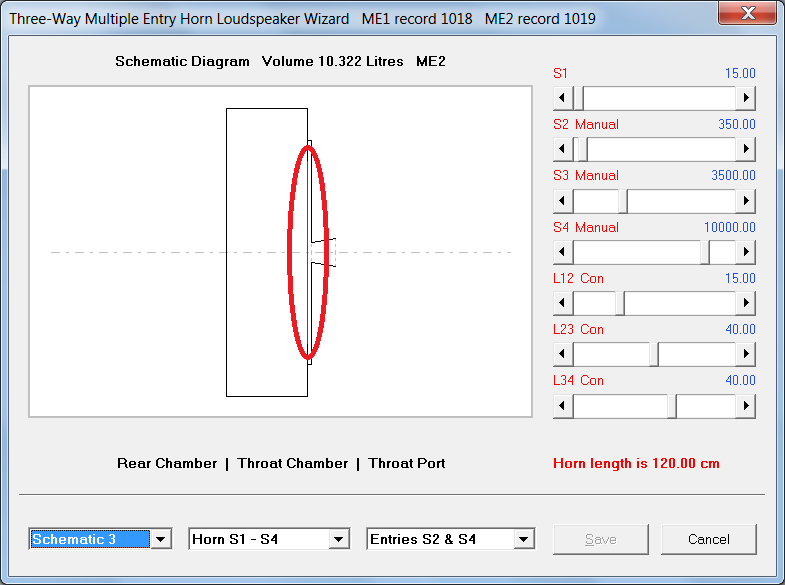Open the Entries S2 & S4 dropdown

[x=524, y=539]
